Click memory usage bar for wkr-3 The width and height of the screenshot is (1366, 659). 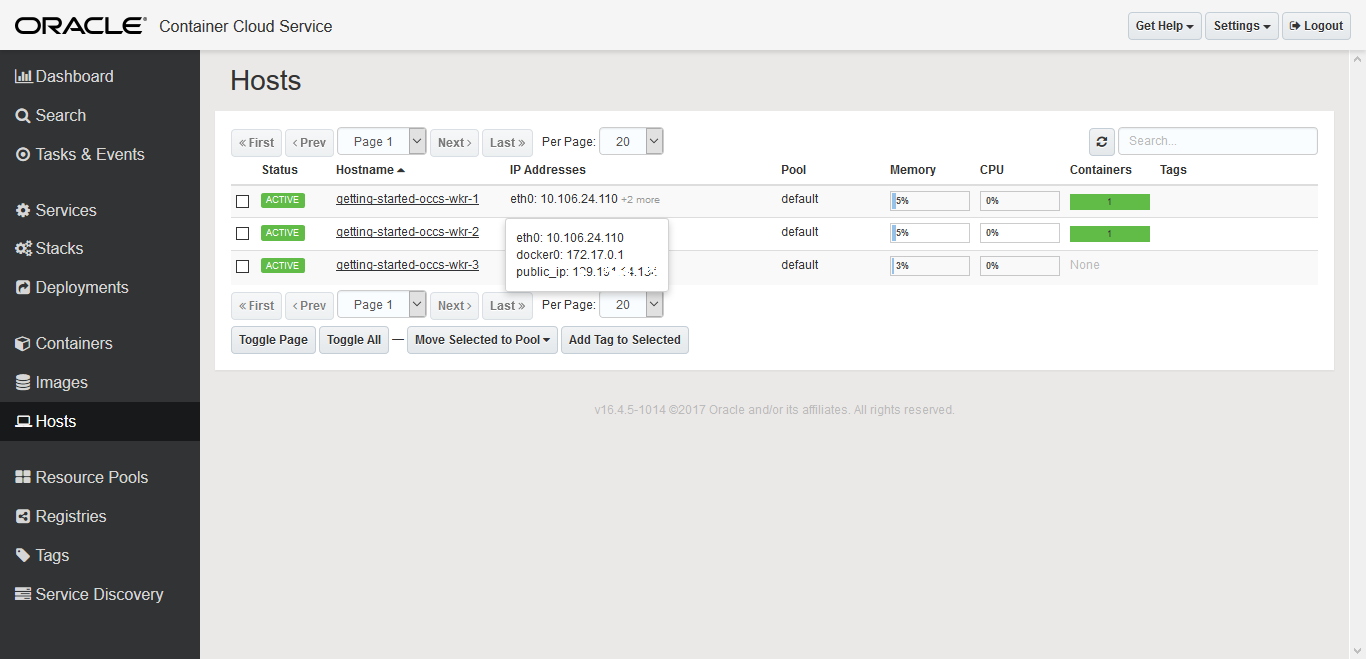pyautogui.click(x=930, y=266)
